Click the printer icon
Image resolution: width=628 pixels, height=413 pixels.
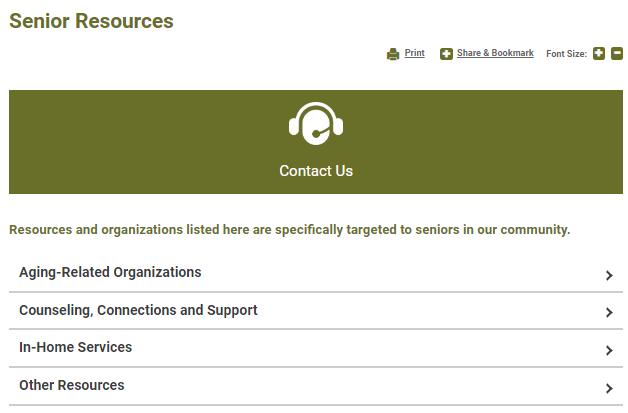(x=393, y=54)
